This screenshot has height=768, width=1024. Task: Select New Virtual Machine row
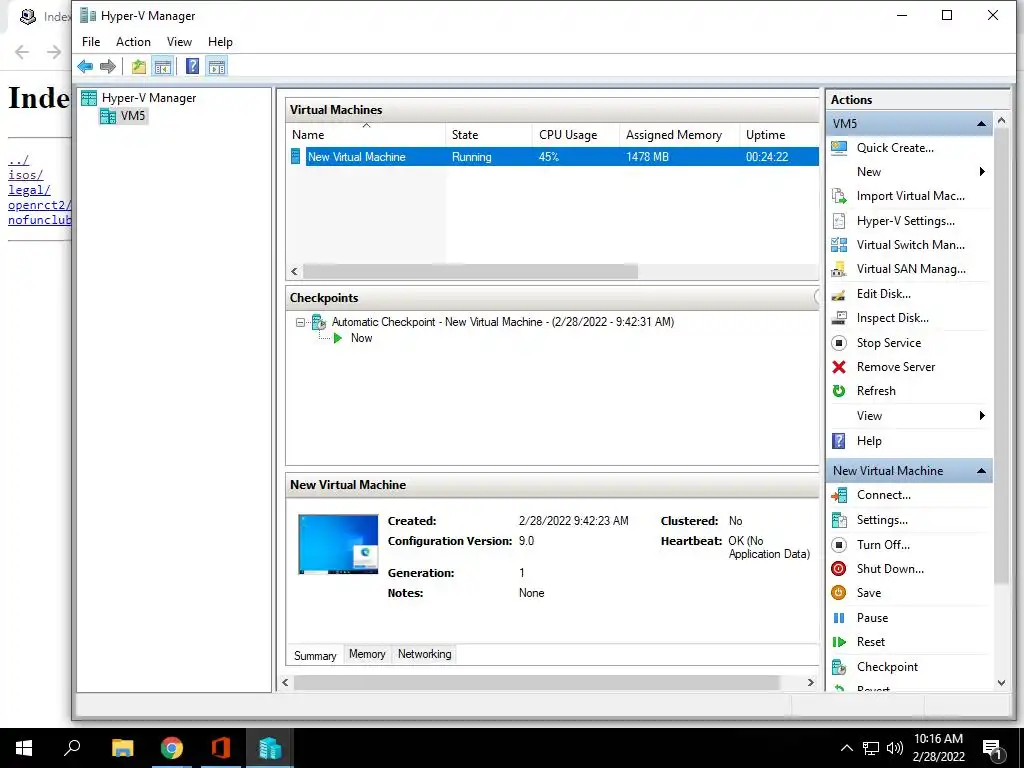554,157
